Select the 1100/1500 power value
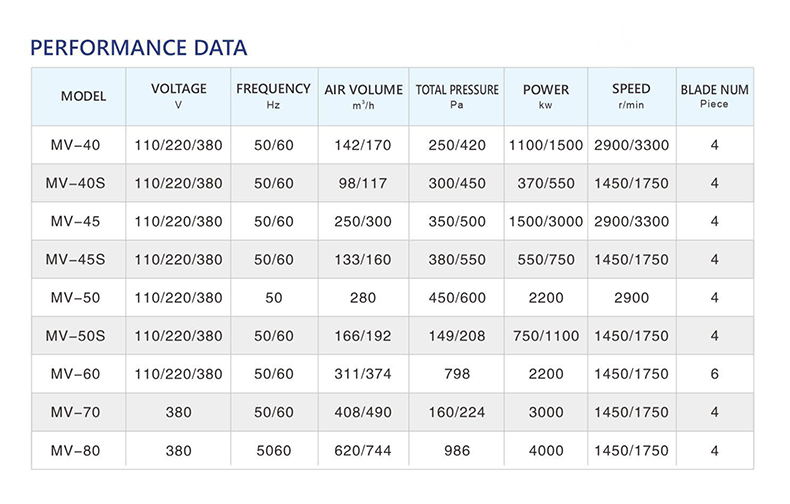The image size is (790, 504). 545,145
